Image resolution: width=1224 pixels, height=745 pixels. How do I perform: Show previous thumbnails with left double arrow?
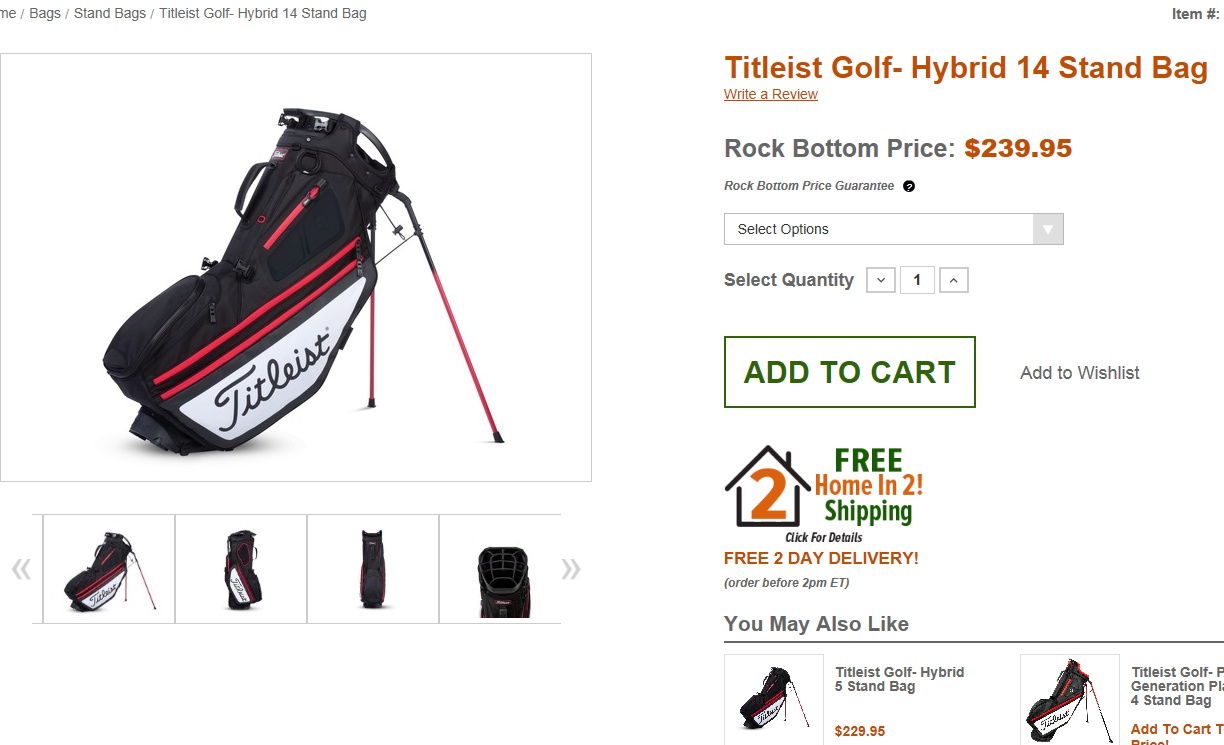[x=21, y=570]
